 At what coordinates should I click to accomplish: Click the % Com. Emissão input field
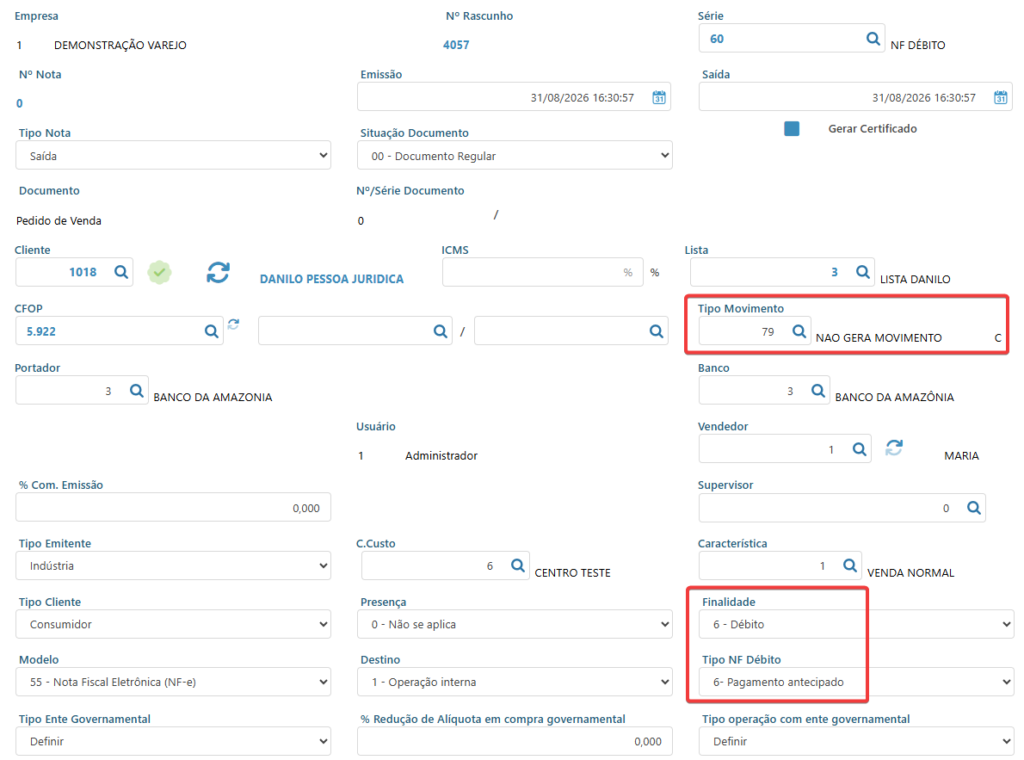click(x=173, y=507)
